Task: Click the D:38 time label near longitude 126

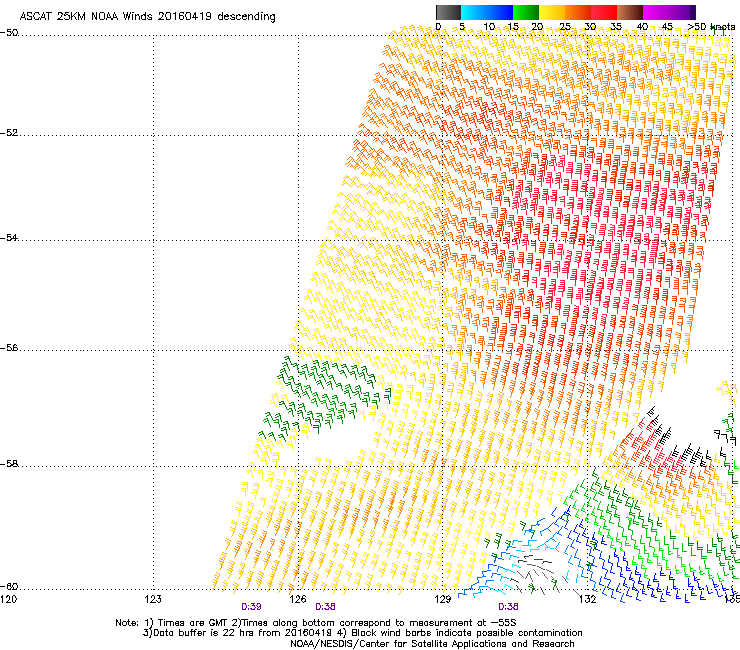Action: (x=325, y=607)
